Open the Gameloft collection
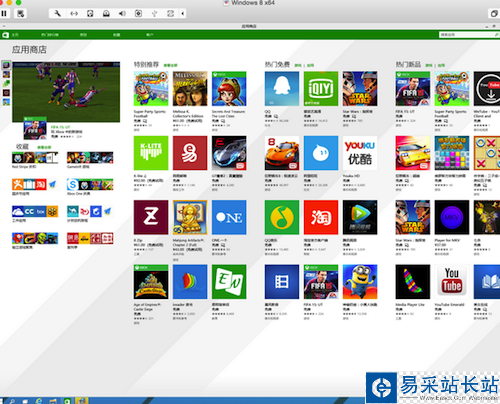Viewport: 500px width, 404px height. pos(90,157)
